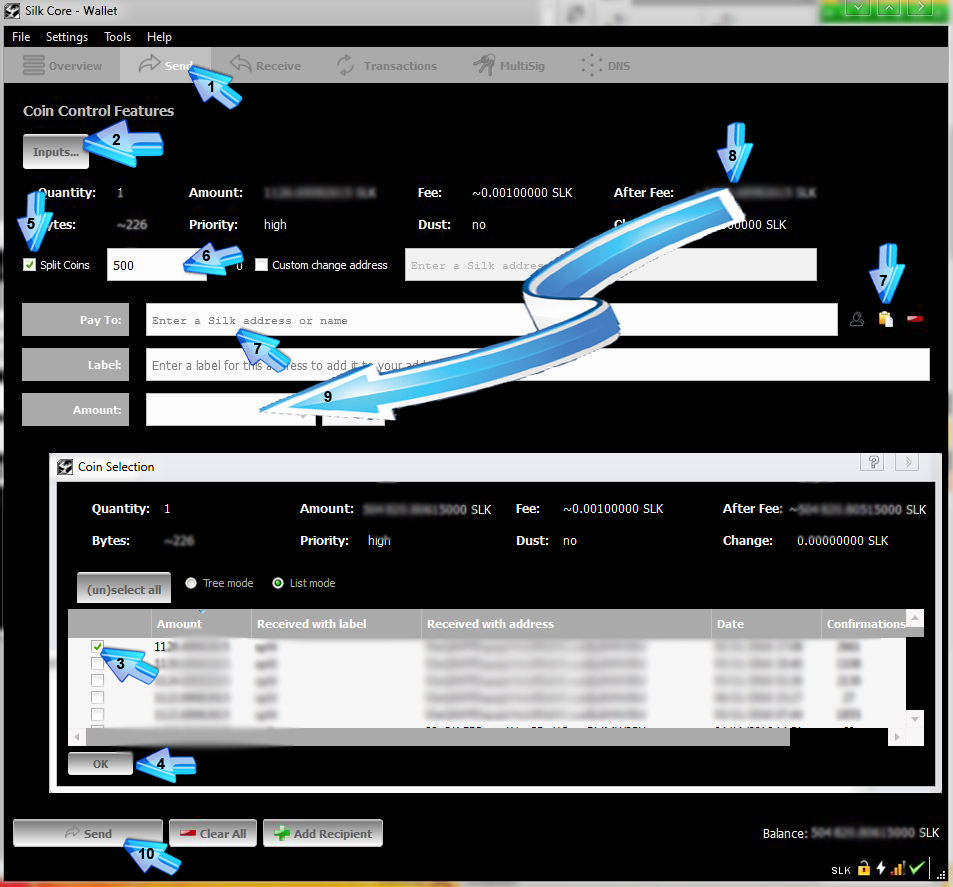The height and width of the screenshot is (887, 953).
Task: Open the Settings menu
Action: tap(67, 36)
